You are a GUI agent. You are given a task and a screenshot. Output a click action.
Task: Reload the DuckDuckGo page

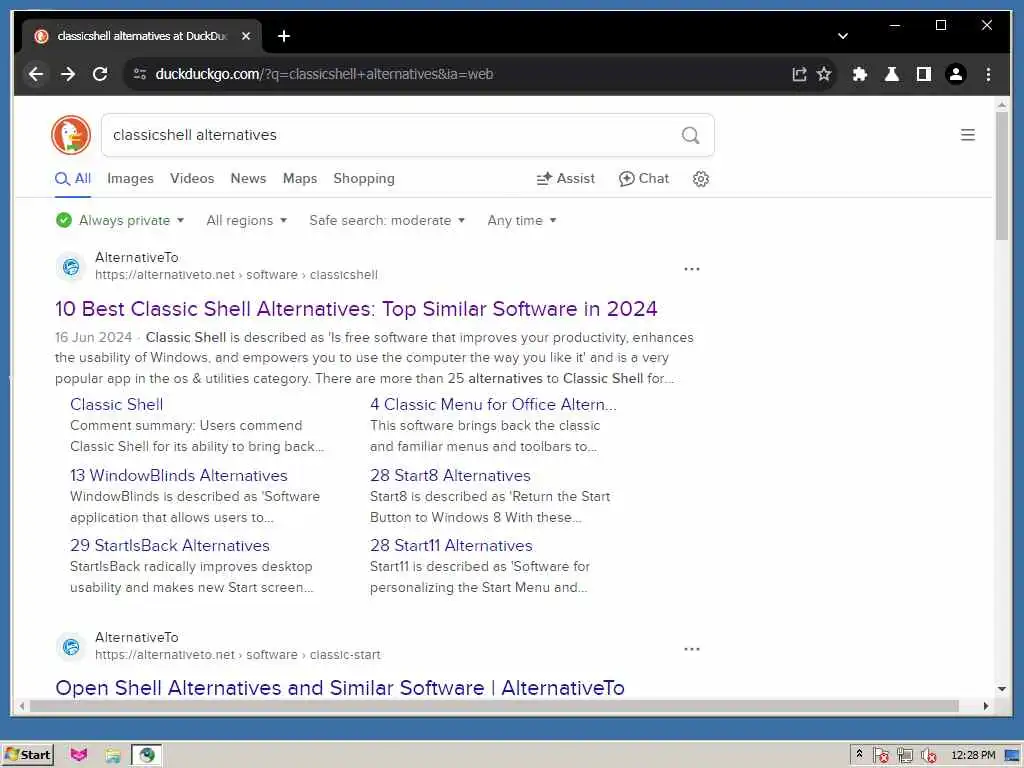tap(100, 74)
